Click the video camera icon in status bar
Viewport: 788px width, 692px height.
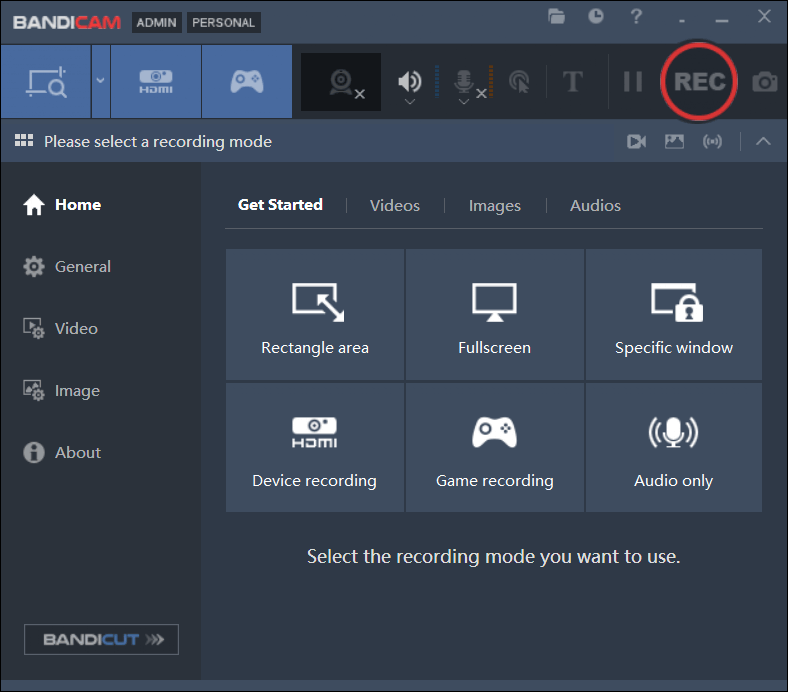point(636,142)
